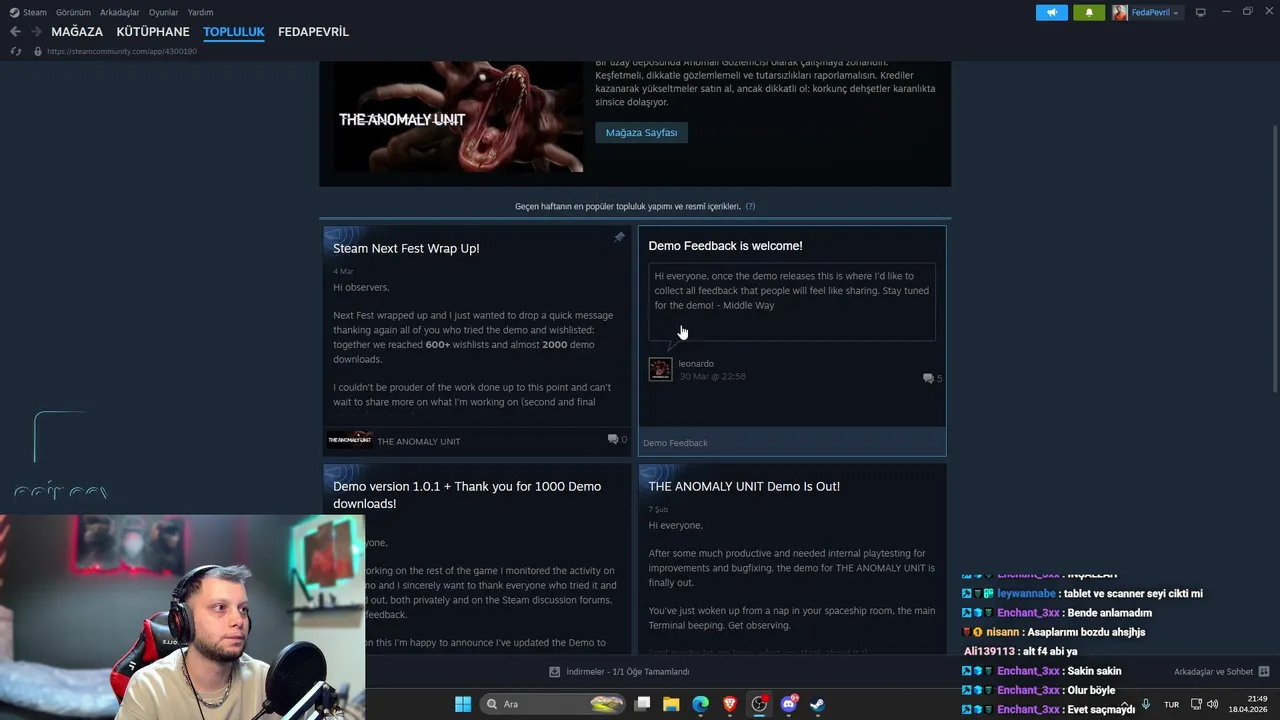Open leonardo's avatar
Viewport: 1280px width, 720px height.
point(660,369)
